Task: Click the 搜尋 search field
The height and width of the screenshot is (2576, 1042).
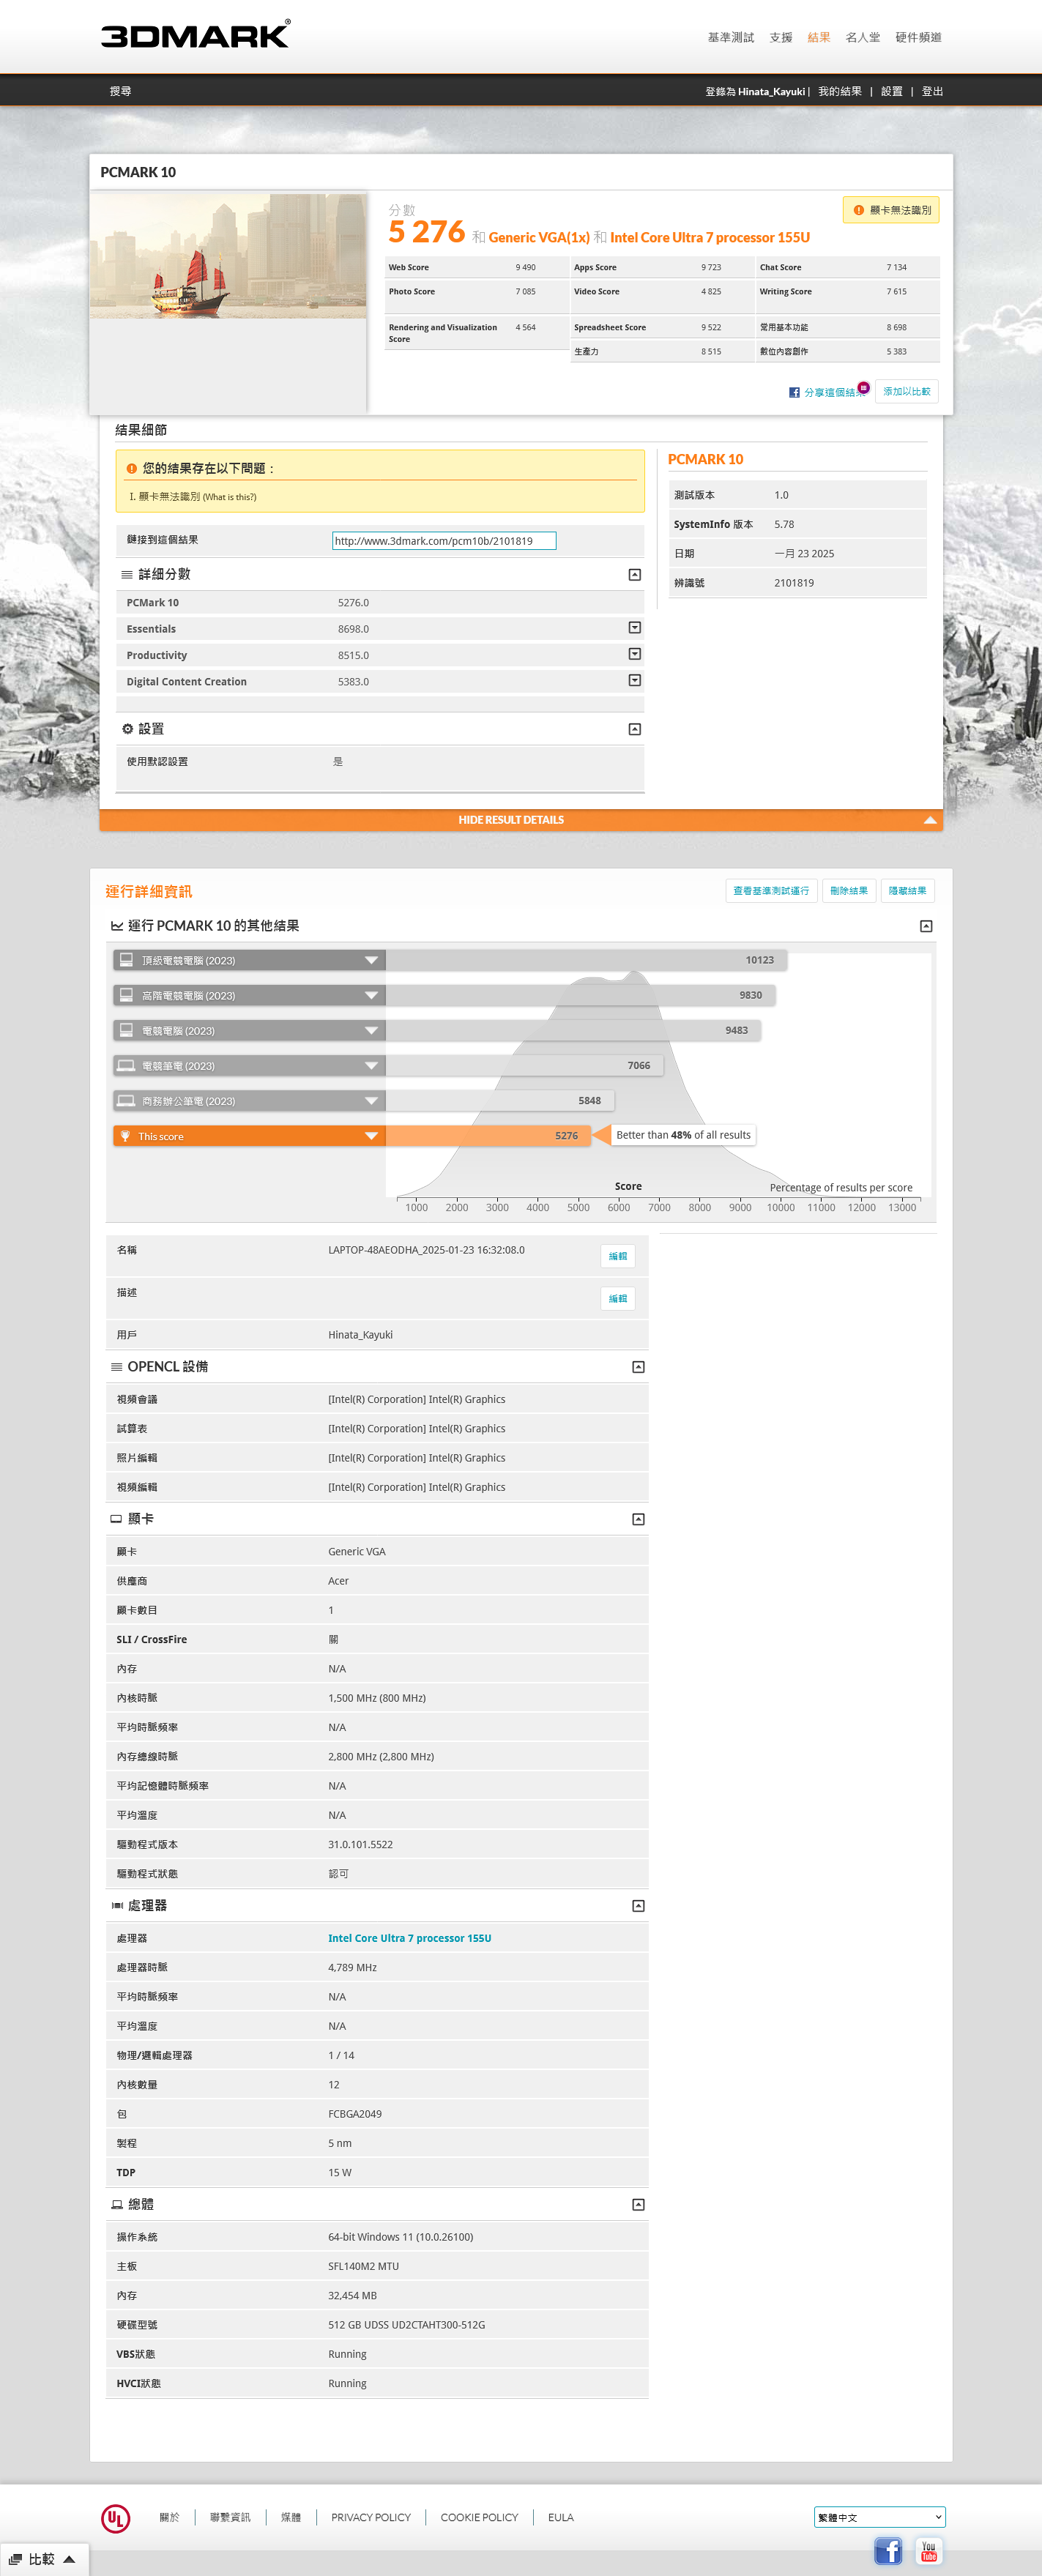Action: [120, 91]
